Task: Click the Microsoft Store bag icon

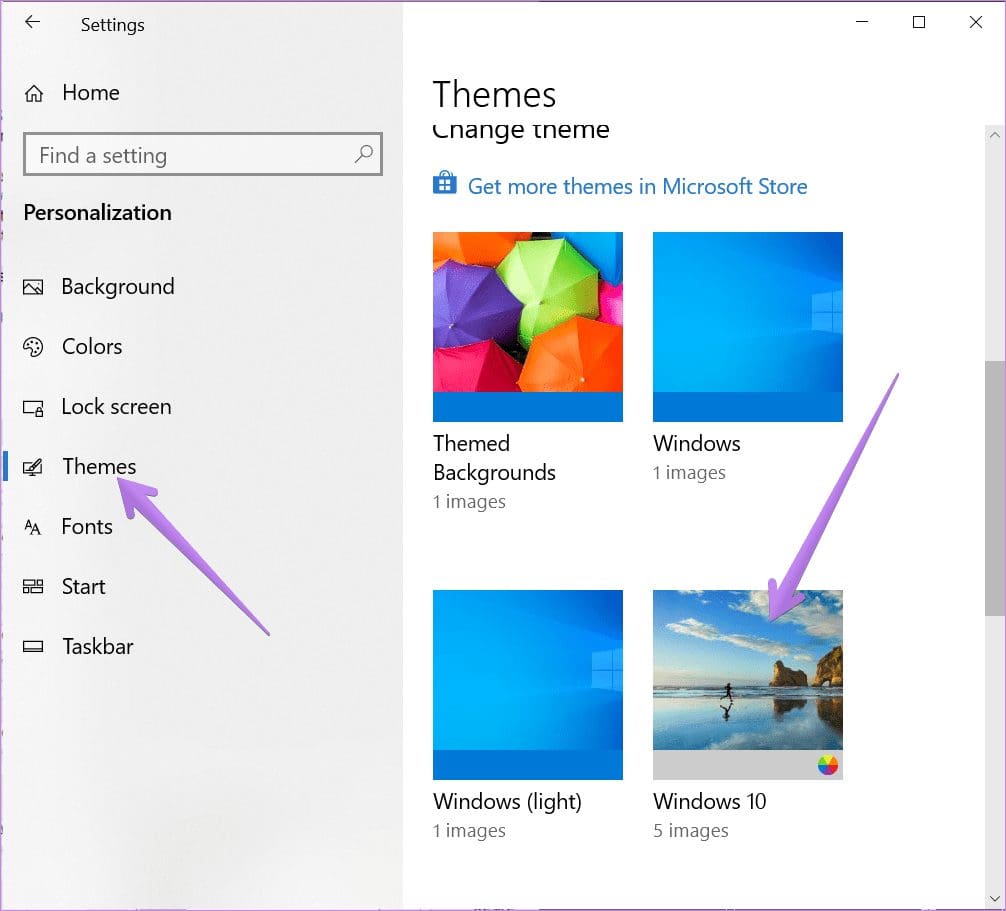Action: [445, 183]
